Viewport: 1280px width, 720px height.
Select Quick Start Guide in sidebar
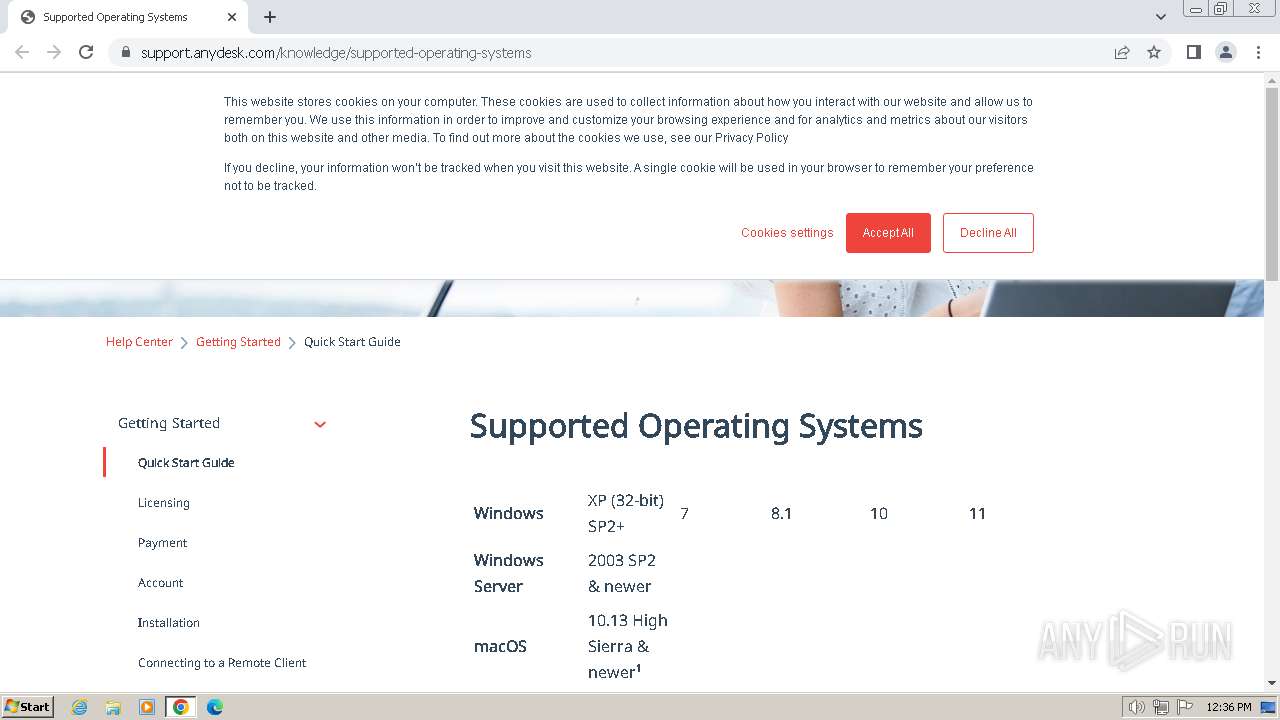186,463
